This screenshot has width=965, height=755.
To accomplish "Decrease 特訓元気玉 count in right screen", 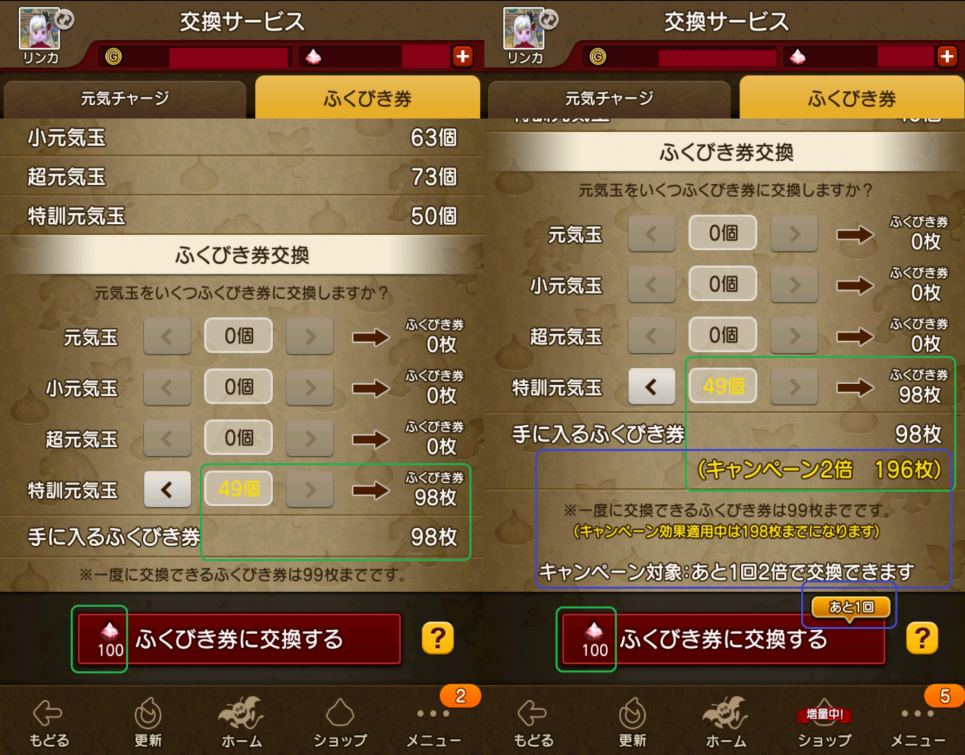I will [651, 387].
